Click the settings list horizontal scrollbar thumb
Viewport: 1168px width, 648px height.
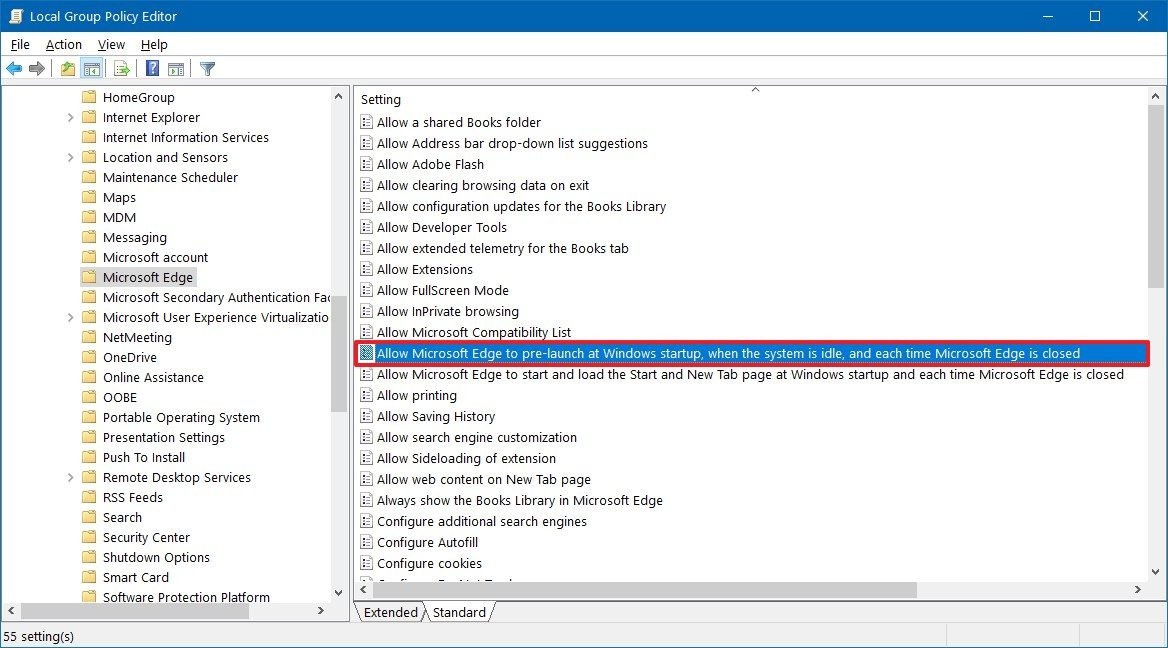(644, 589)
